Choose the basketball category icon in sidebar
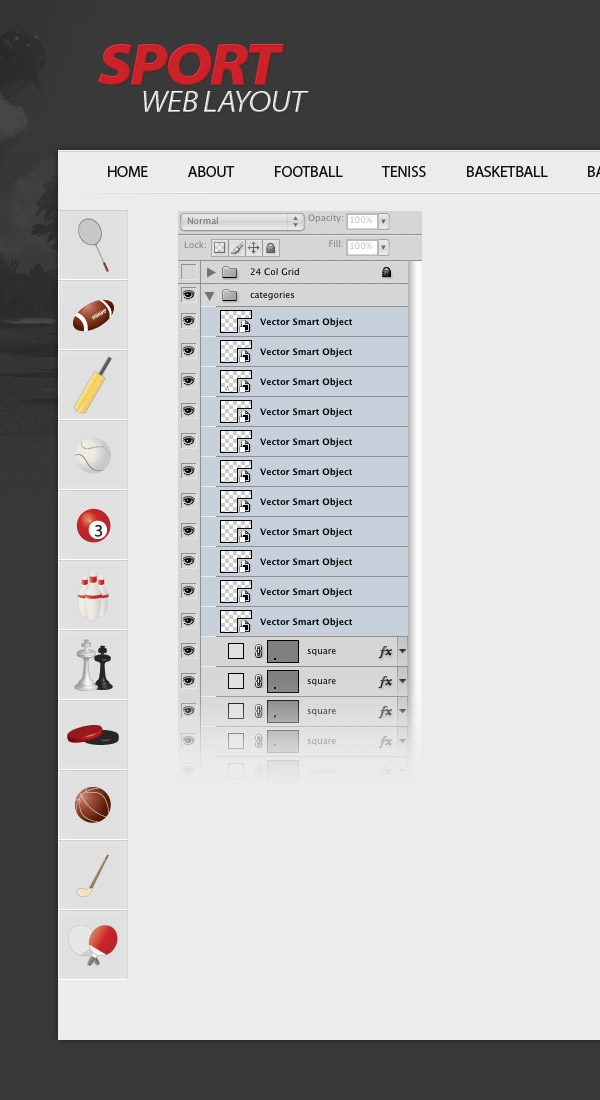Viewport: 600px width, 1100px height. click(93, 805)
